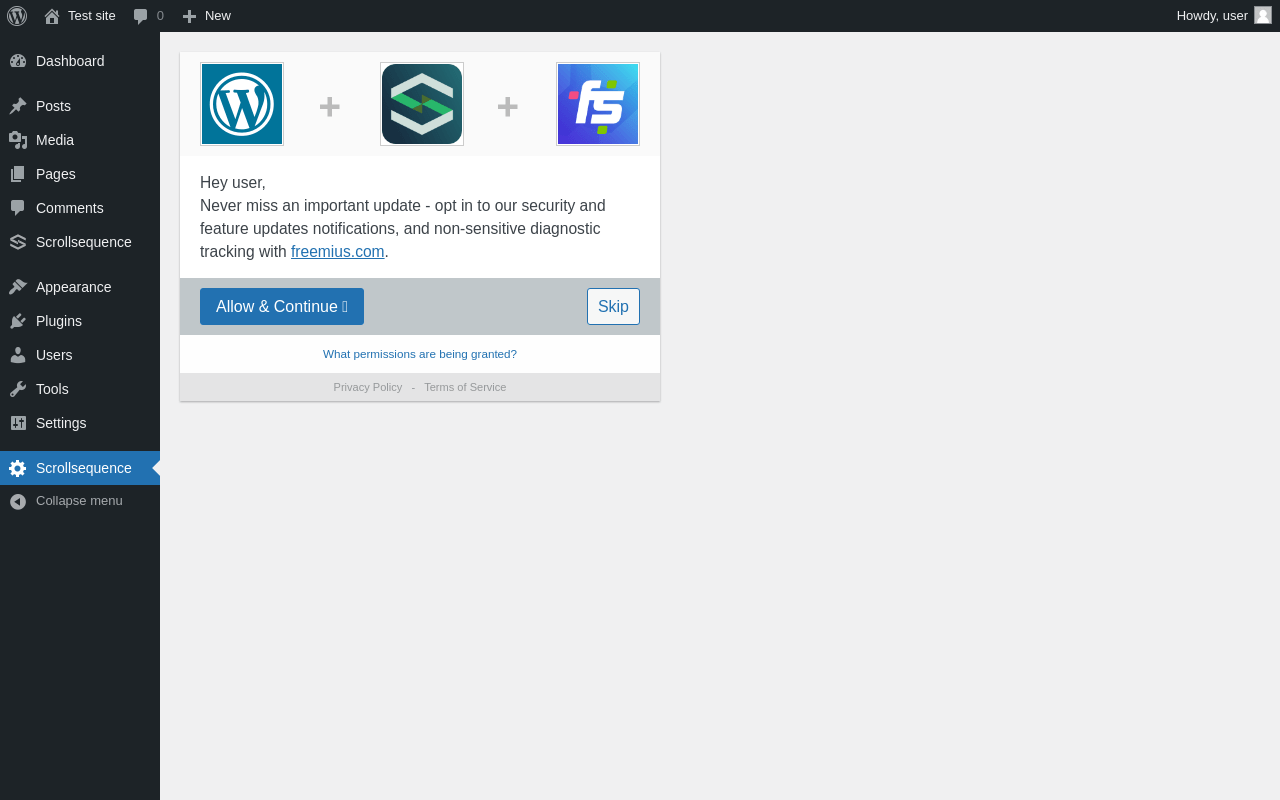Click the Collapse menu label

coord(79,501)
